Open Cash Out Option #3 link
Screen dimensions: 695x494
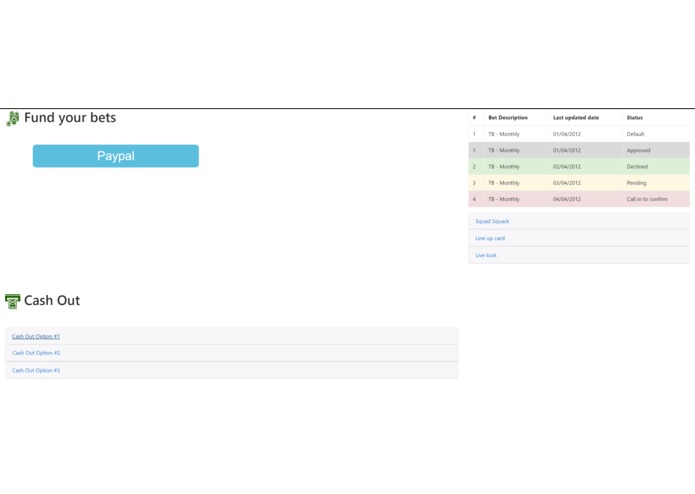tap(36, 370)
